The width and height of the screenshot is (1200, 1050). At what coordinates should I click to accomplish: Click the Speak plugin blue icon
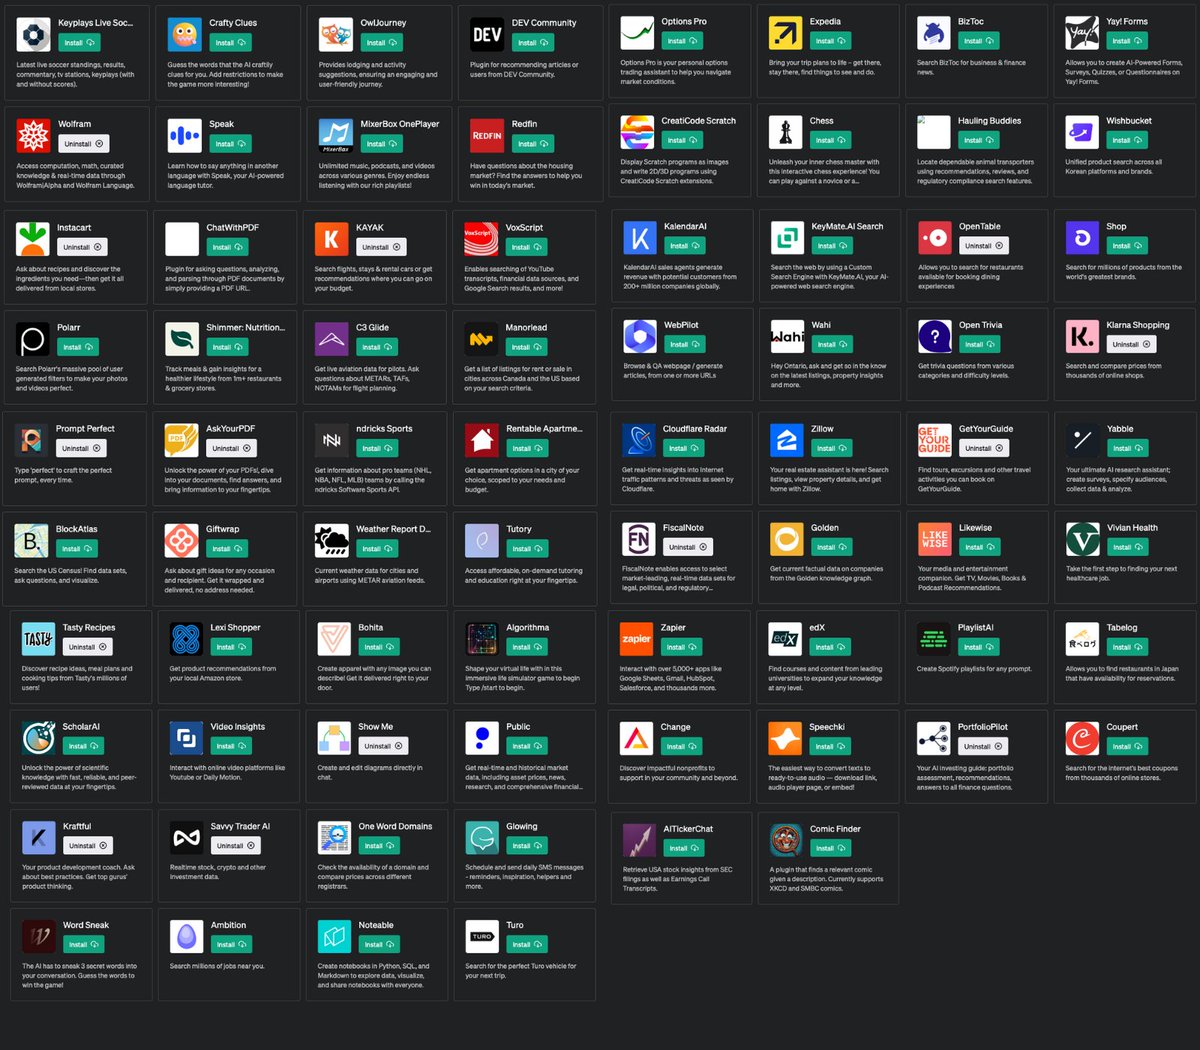pyautogui.click(x=184, y=135)
